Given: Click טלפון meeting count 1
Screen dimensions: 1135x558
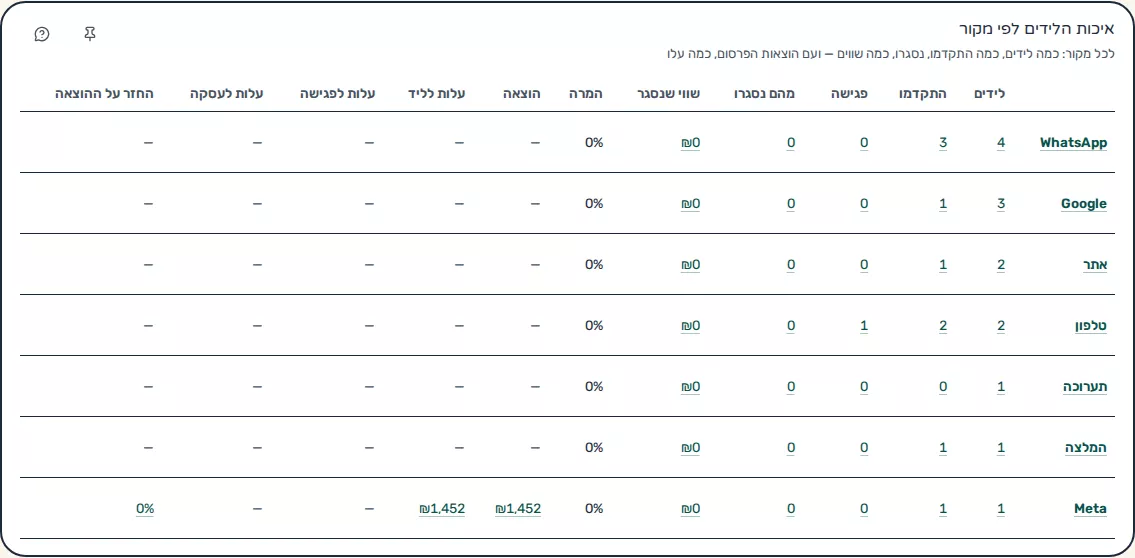Looking at the screenshot, I should (864, 326).
